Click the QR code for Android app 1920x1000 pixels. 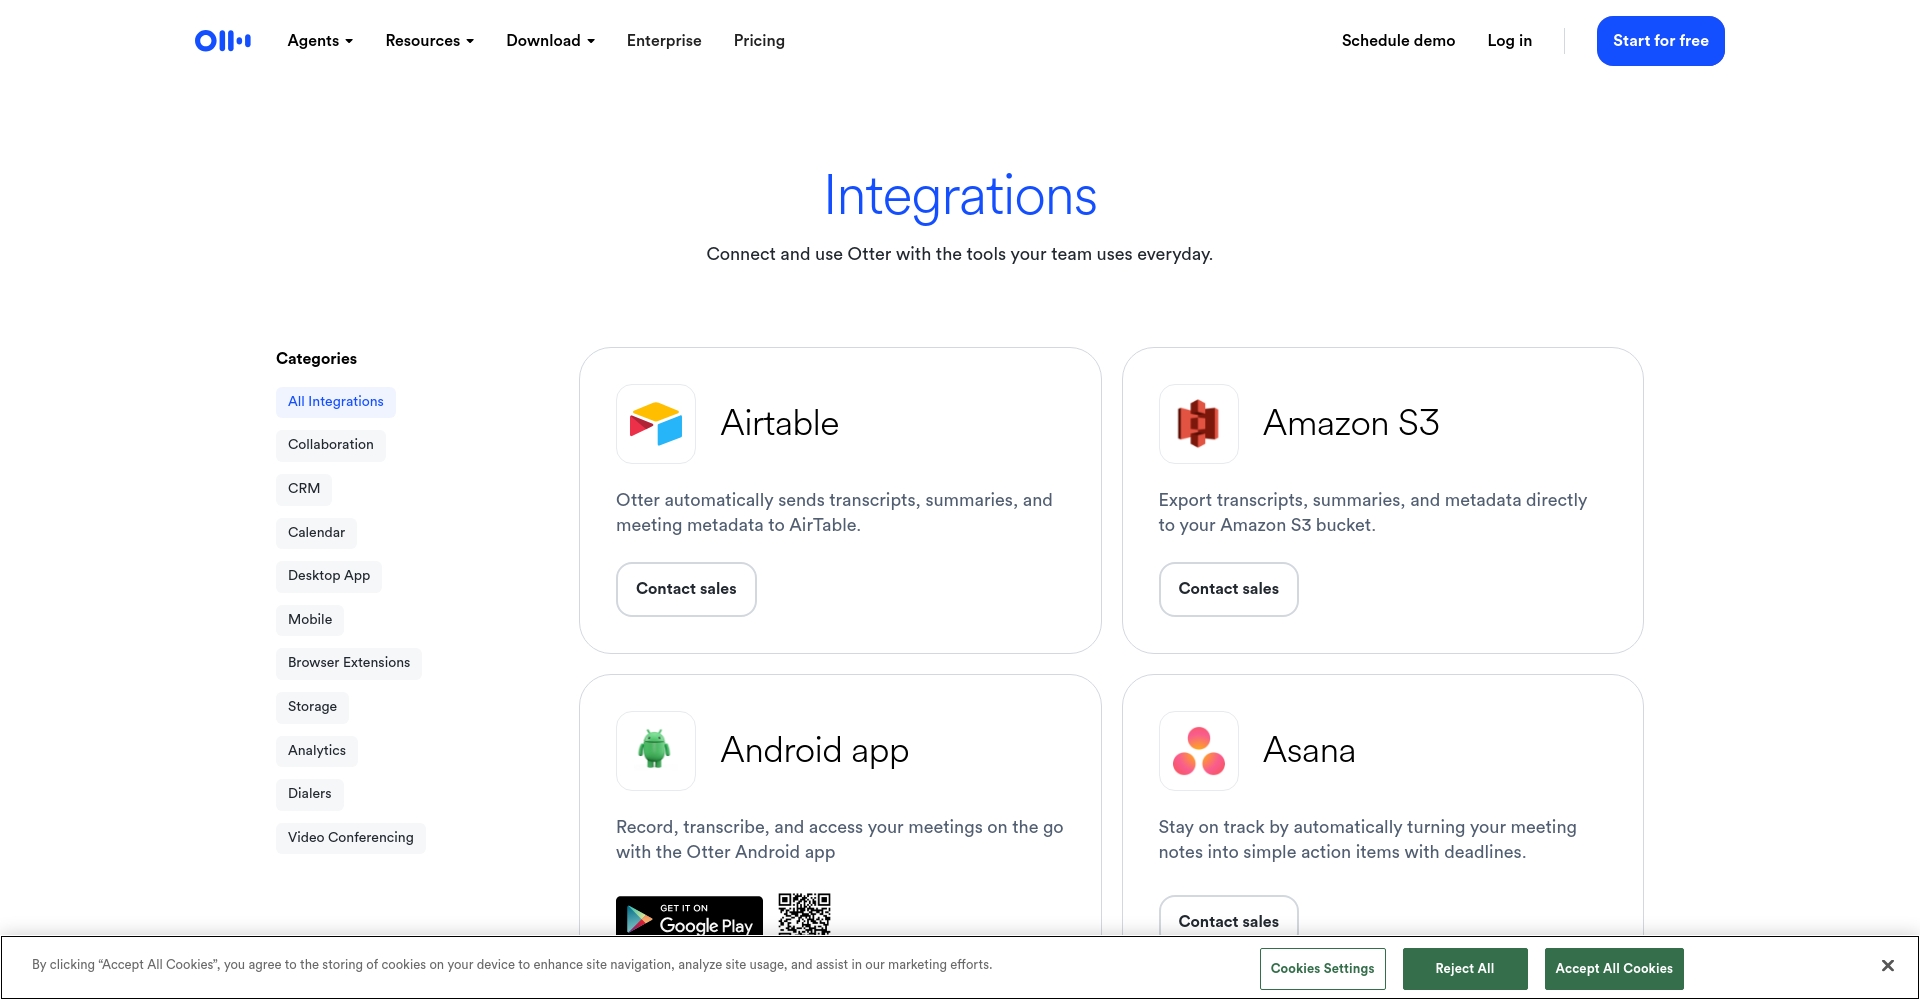(x=804, y=914)
